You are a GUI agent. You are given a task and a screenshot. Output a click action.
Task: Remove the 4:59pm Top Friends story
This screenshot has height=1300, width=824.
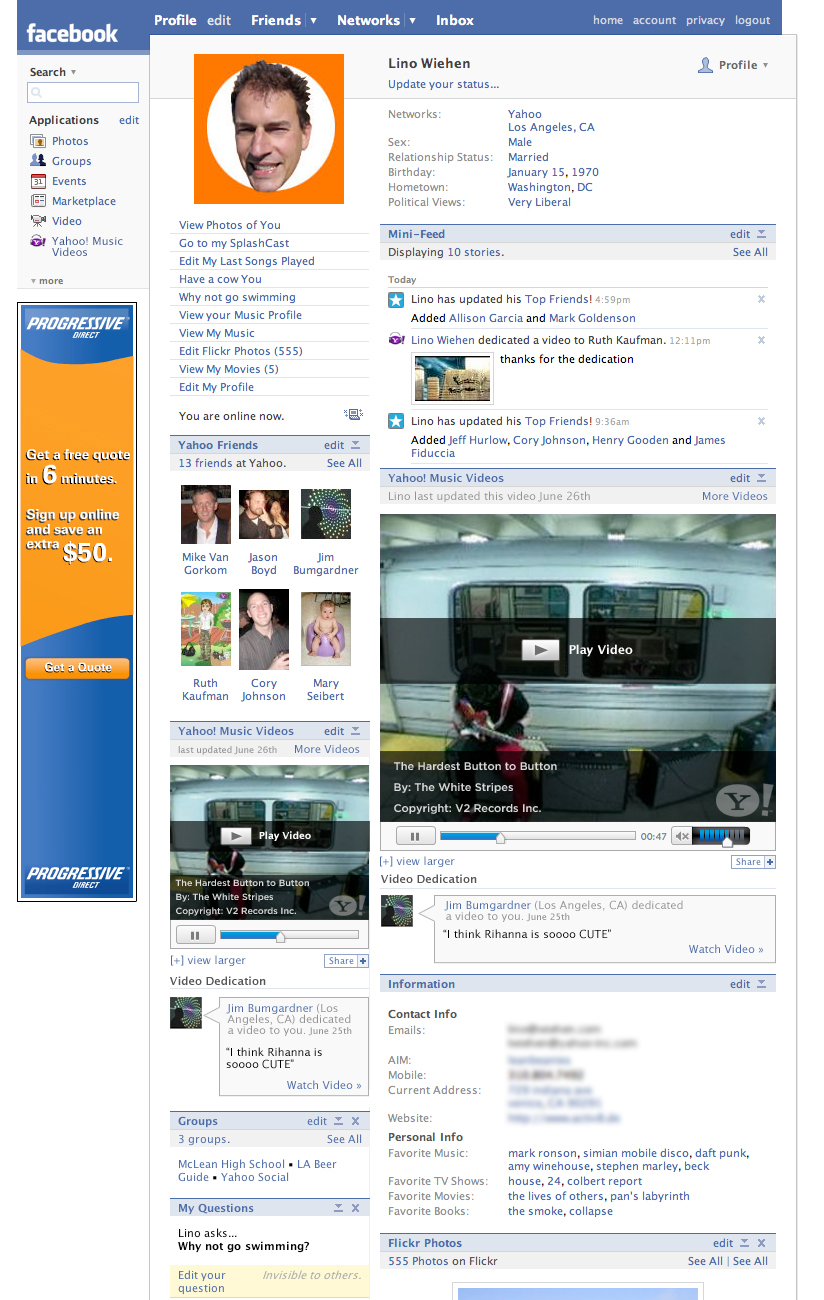761,299
